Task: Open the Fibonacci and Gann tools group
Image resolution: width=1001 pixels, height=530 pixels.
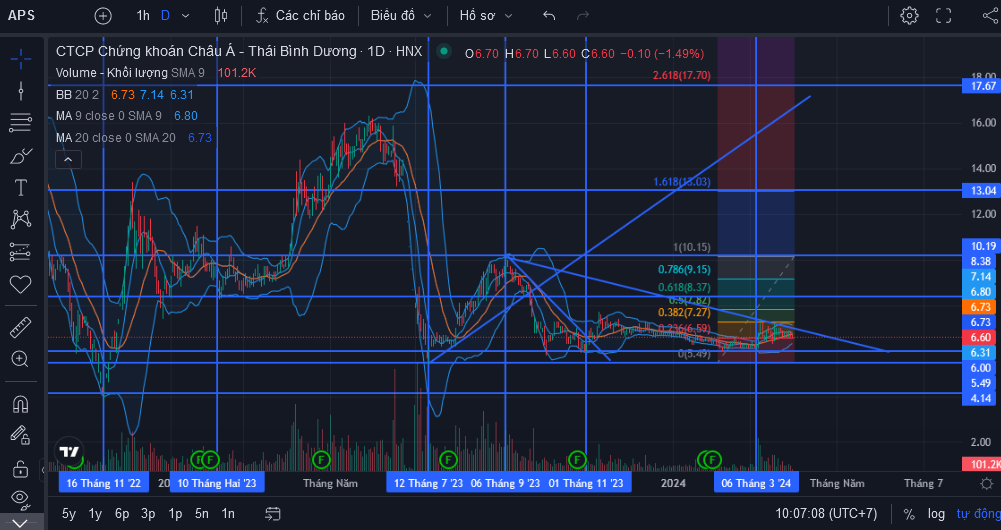Action: click(x=20, y=123)
